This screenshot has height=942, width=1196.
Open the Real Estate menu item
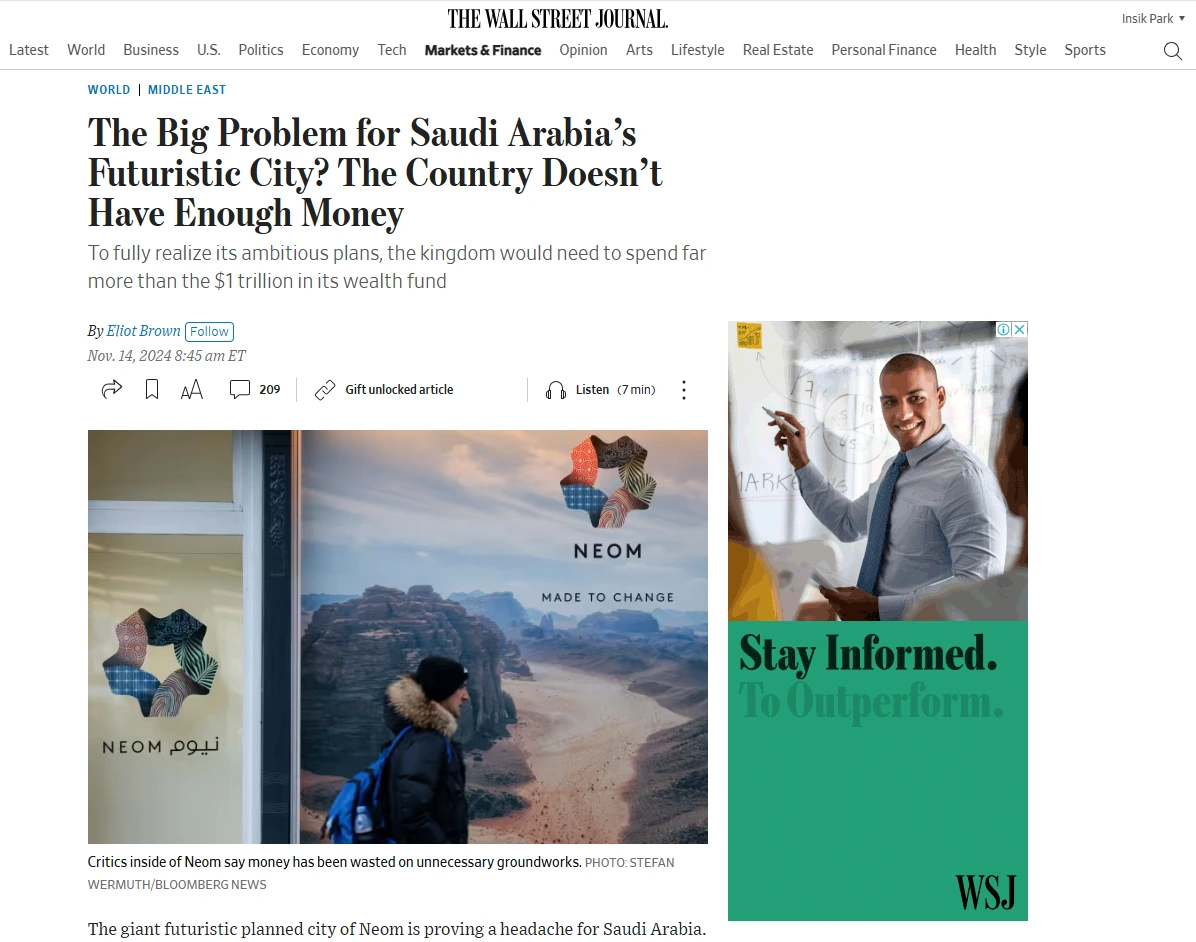coord(778,50)
